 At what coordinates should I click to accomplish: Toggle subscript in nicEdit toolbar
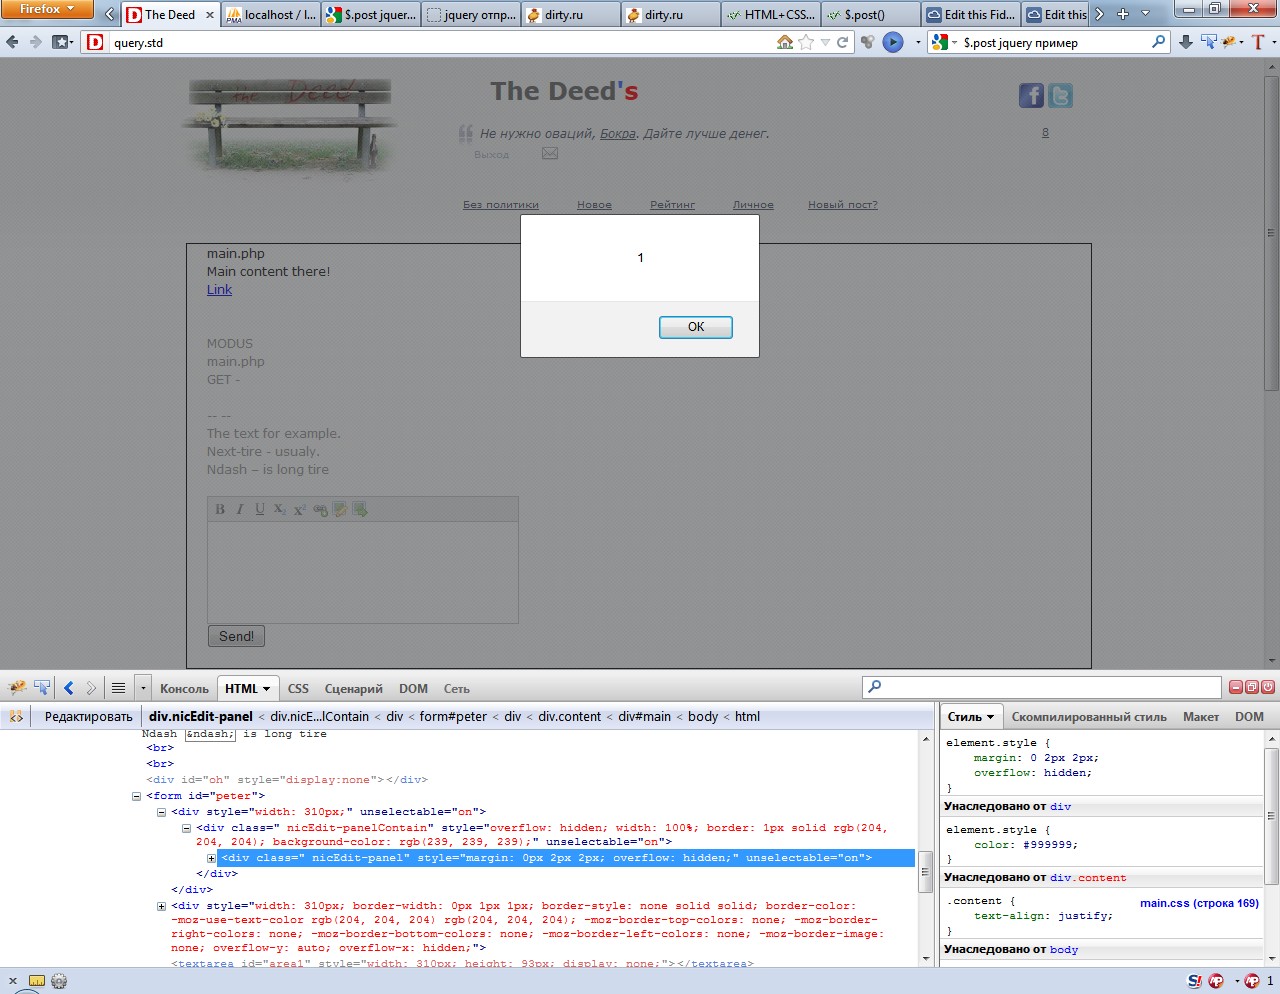(x=280, y=509)
